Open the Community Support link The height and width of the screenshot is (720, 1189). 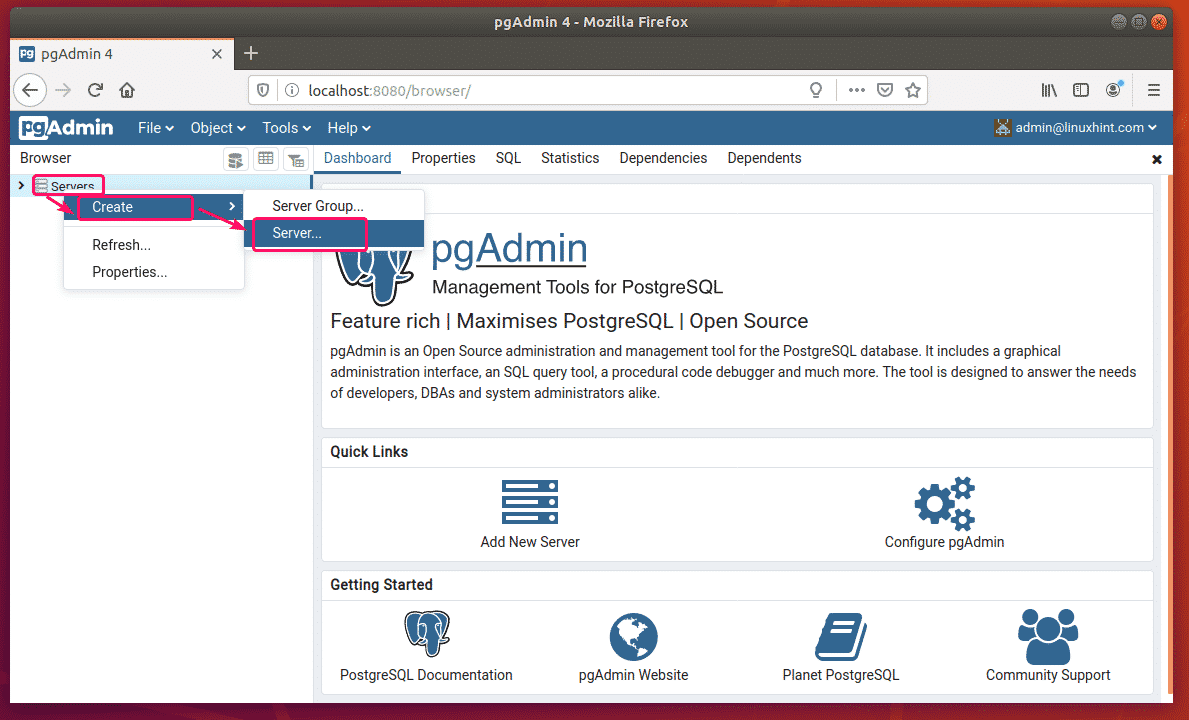point(1048,675)
